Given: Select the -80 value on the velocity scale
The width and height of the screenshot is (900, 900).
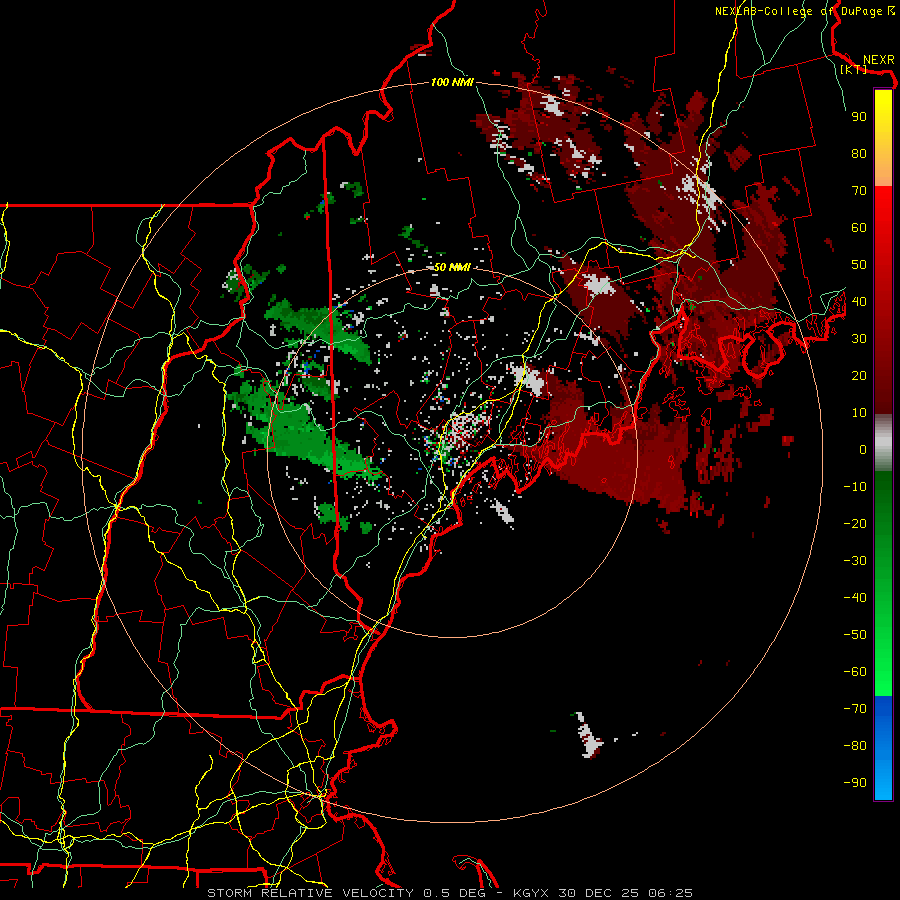Looking at the screenshot, I should pos(855,746).
